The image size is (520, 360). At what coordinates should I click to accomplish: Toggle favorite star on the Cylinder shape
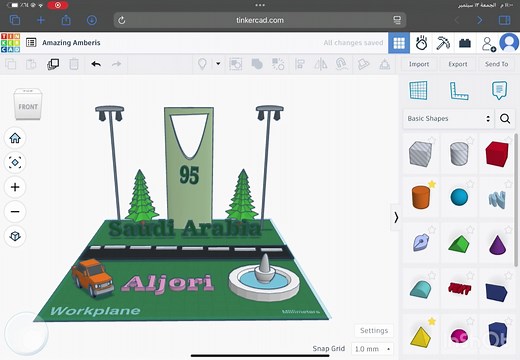(x=432, y=184)
